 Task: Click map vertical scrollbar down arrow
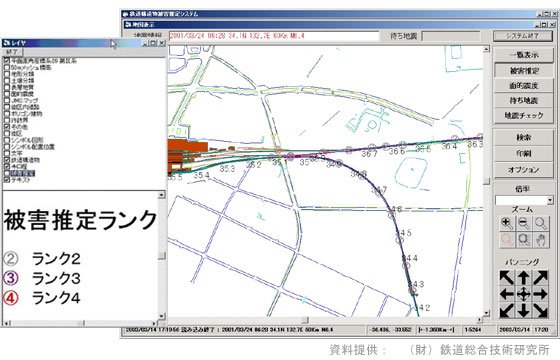[486, 313]
